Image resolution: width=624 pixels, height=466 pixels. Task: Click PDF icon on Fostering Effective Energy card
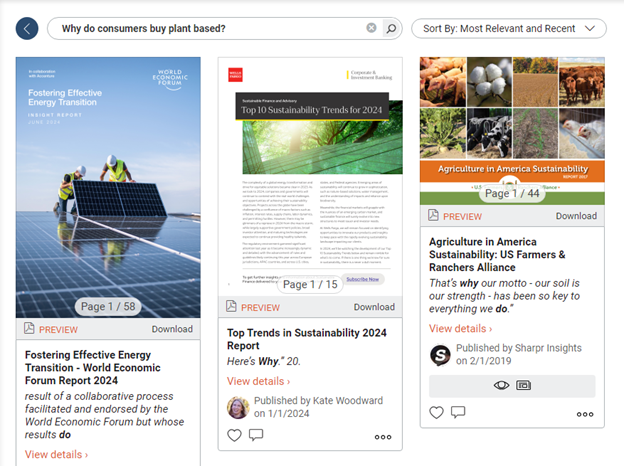tap(29, 328)
